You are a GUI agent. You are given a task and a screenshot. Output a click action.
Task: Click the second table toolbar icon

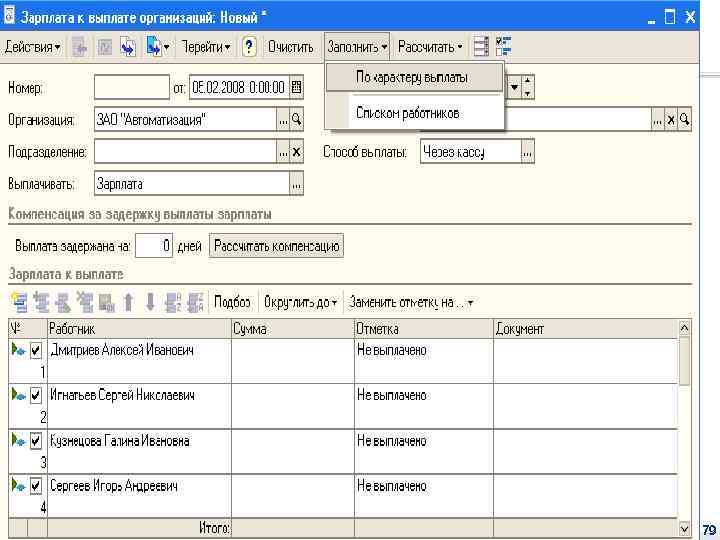[x=41, y=302]
